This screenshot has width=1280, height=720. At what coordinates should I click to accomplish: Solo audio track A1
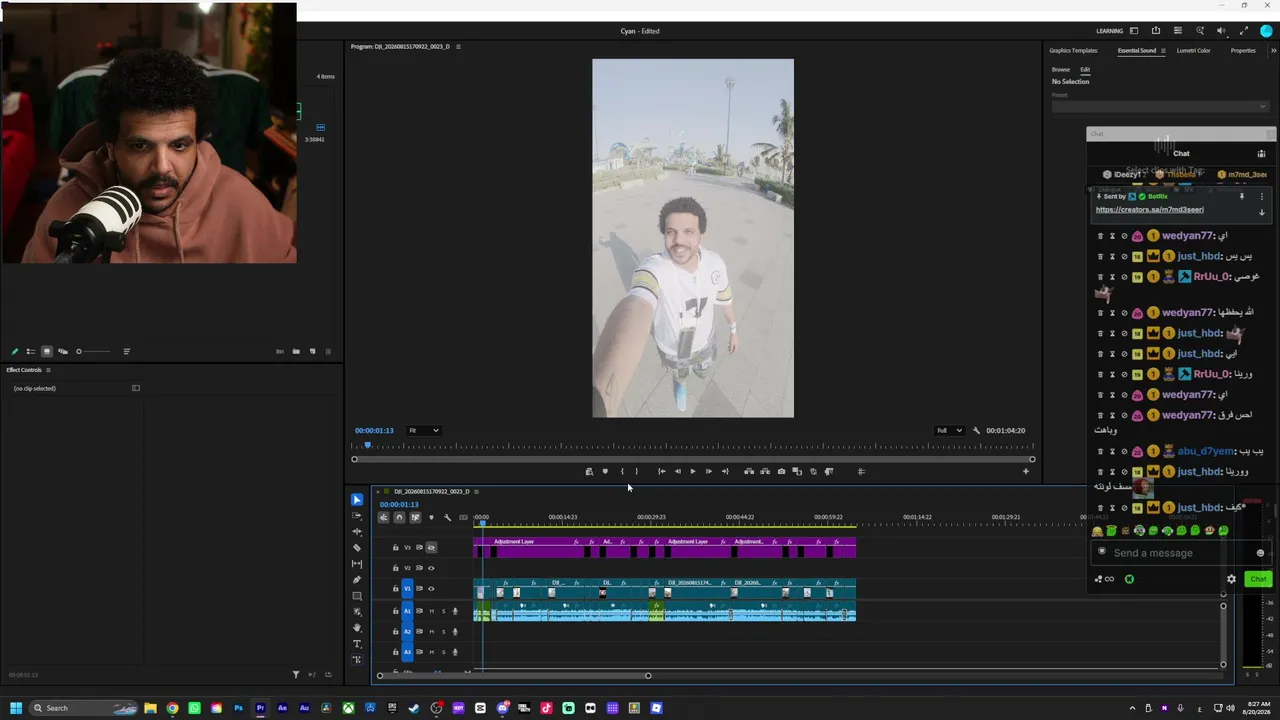(x=444, y=611)
